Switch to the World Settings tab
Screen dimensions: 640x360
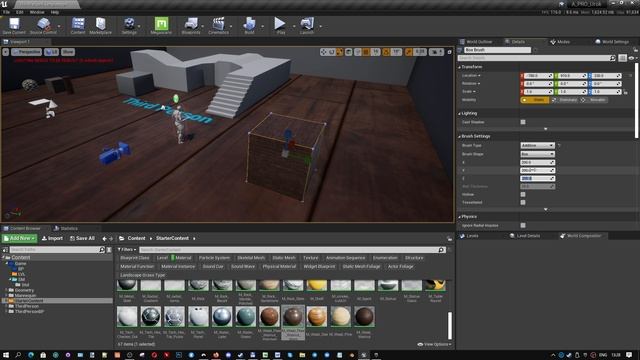612,42
